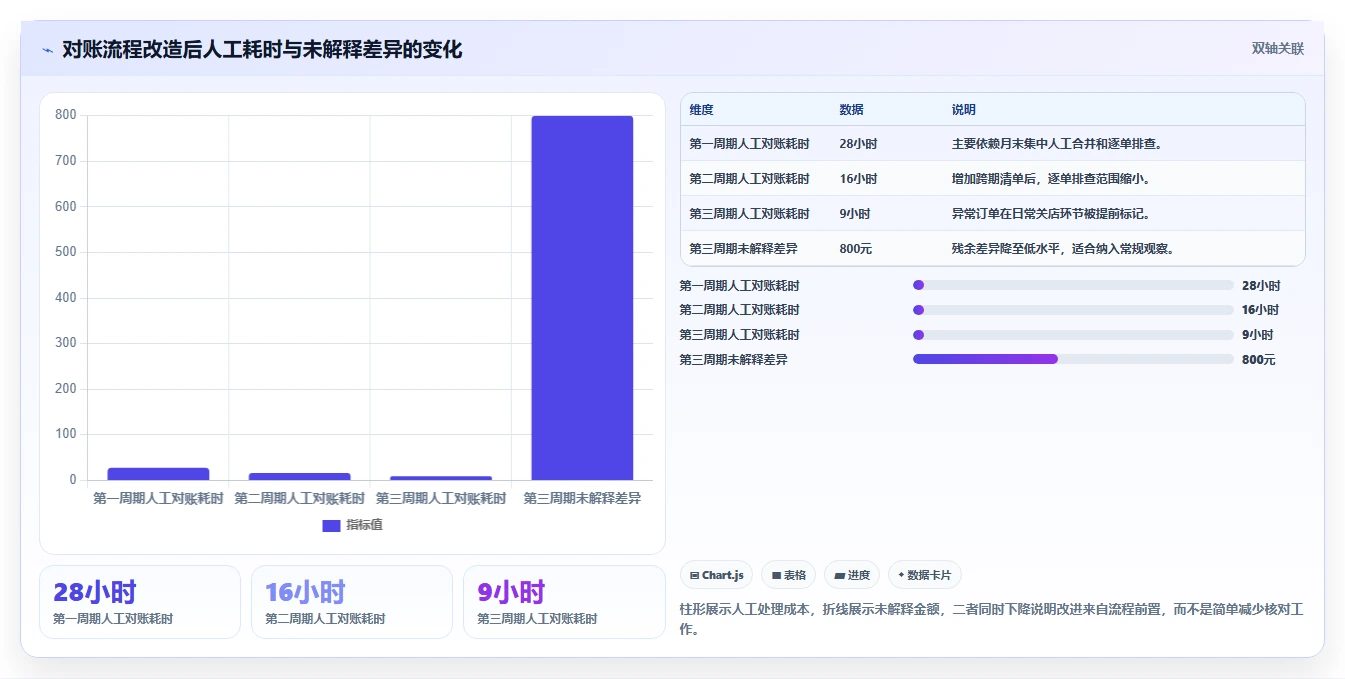Click the note 残余差异降至低水平，适合纳入常规观察。

(1062, 249)
